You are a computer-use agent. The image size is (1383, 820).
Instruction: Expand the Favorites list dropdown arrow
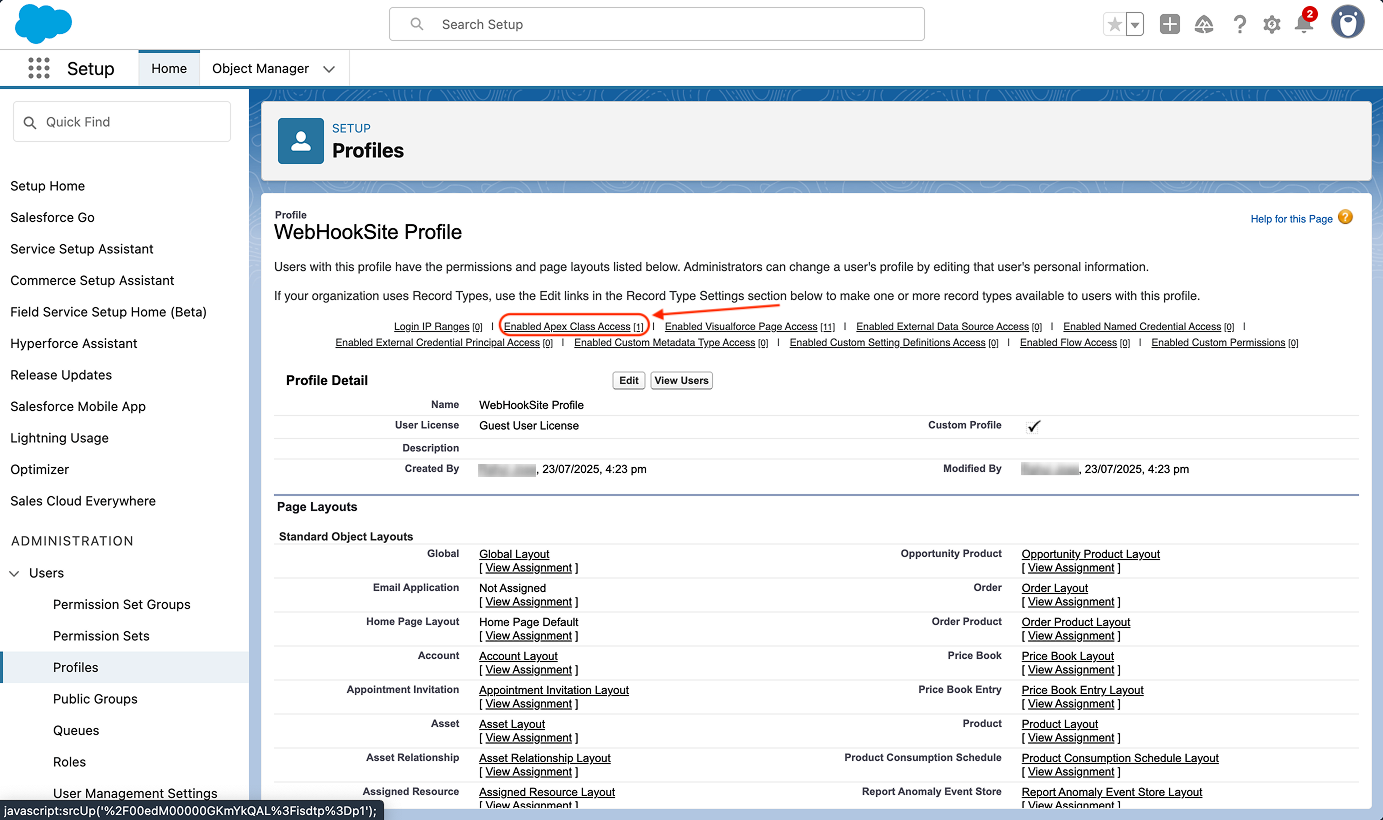pyautogui.click(x=1135, y=25)
